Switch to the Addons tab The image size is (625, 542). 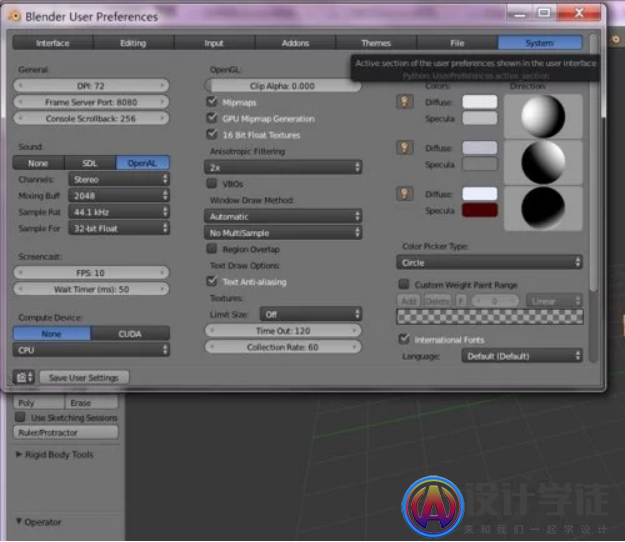[295, 43]
